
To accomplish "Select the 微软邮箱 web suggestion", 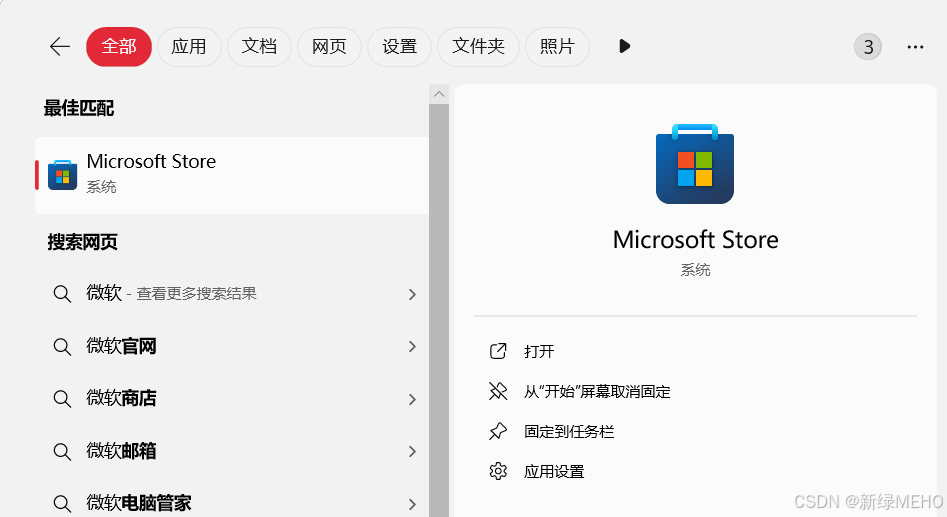I will click(232, 451).
